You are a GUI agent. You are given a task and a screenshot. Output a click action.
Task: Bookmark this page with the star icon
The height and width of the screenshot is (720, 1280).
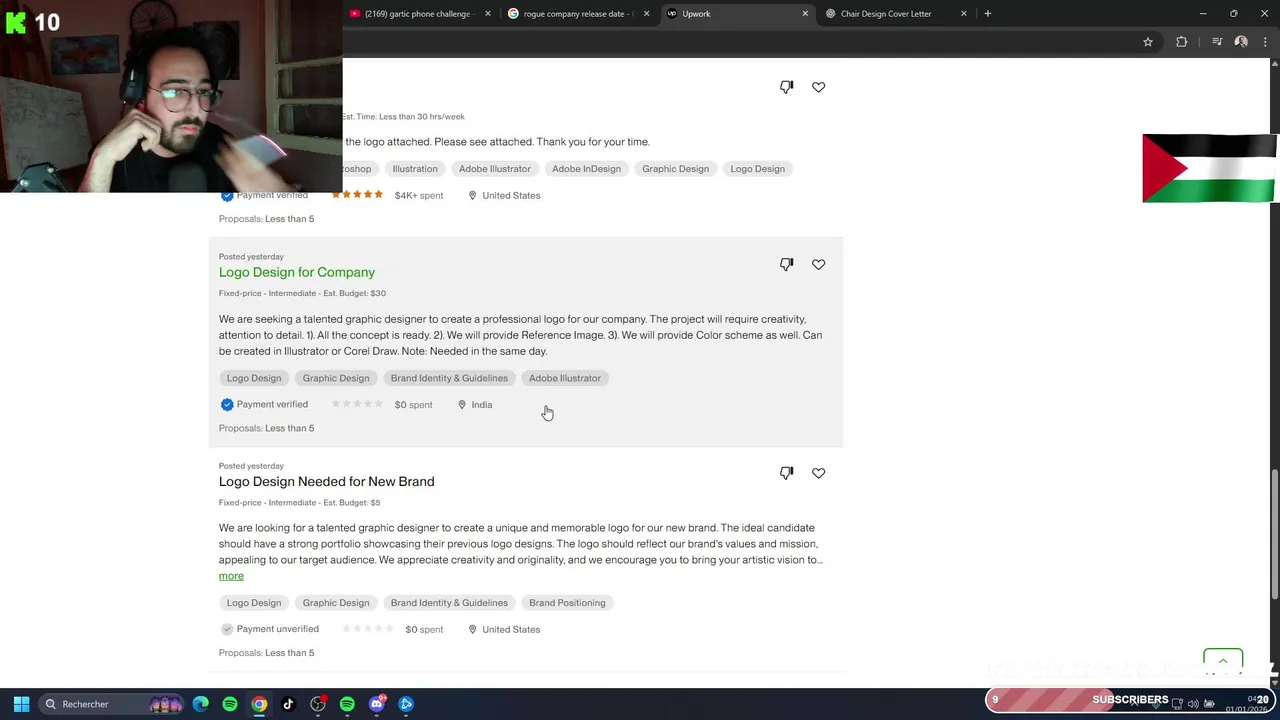(x=1148, y=42)
